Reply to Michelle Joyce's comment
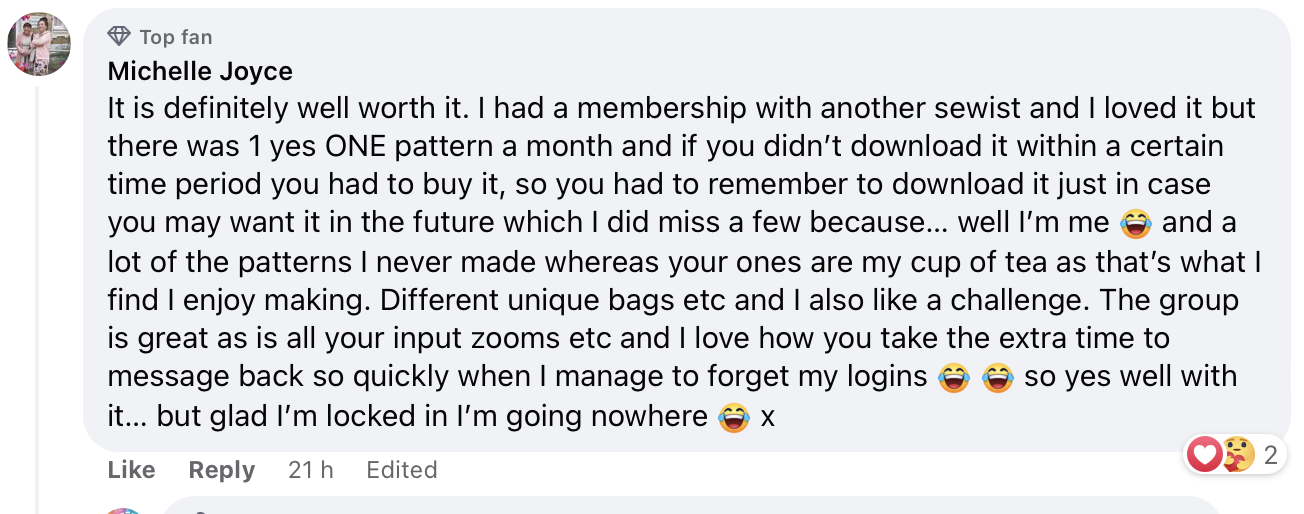Viewport: 1304px width, 514px height. [222, 470]
